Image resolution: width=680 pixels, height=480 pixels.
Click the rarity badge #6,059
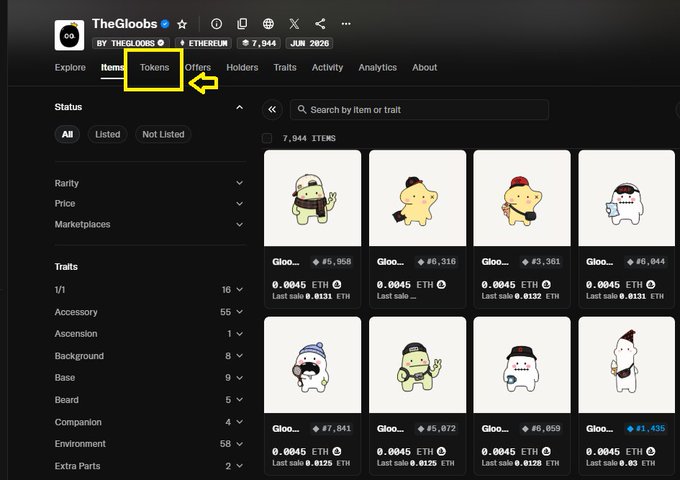(x=541, y=429)
